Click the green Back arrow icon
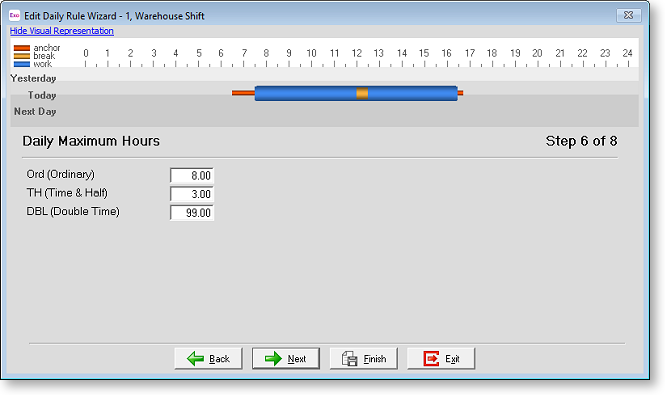This screenshot has width=665, height=395. click(195, 359)
